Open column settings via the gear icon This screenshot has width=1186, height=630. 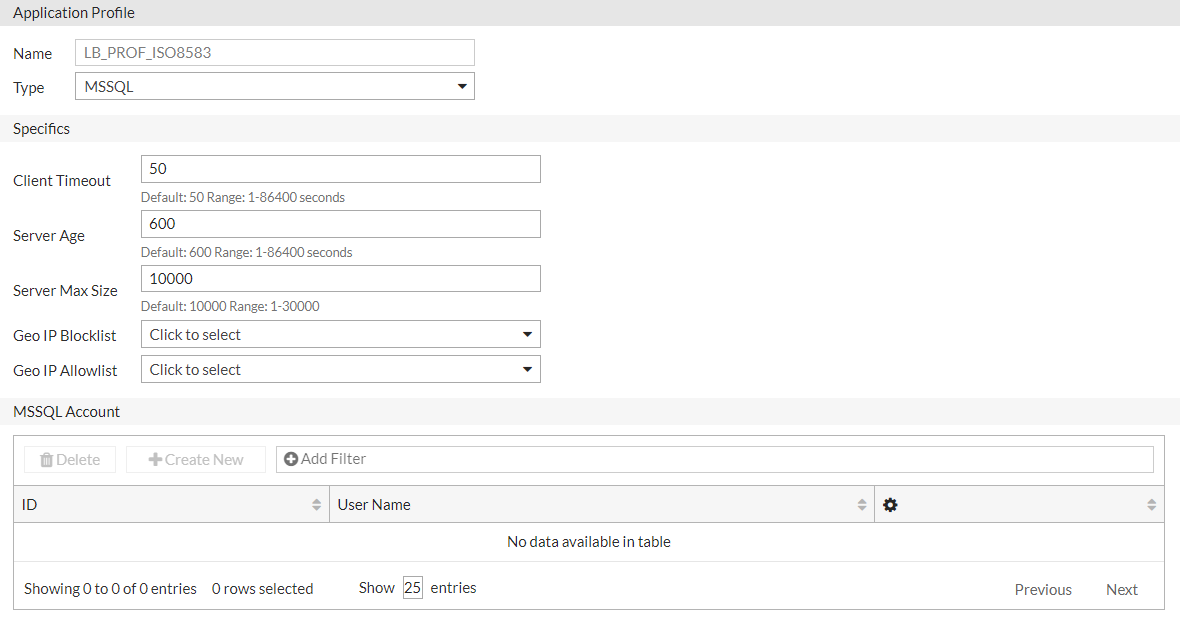coord(890,504)
